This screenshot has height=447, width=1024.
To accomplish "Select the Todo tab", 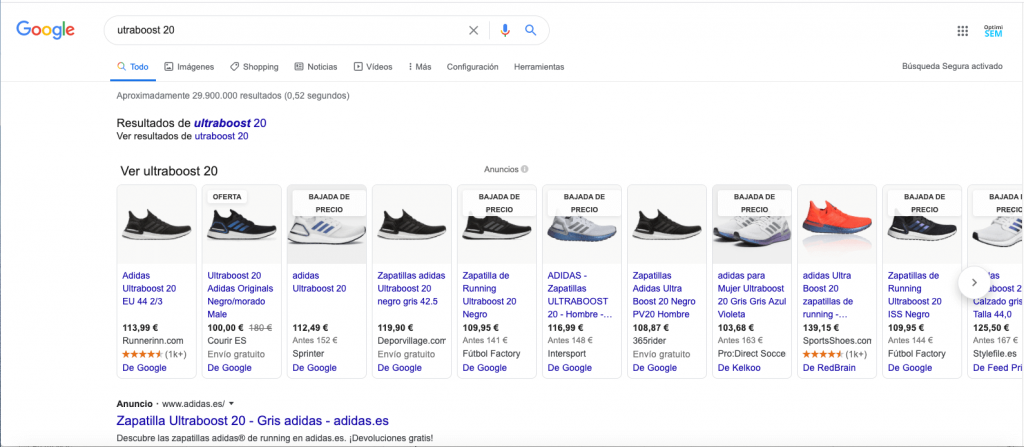I will click(133, 67).
